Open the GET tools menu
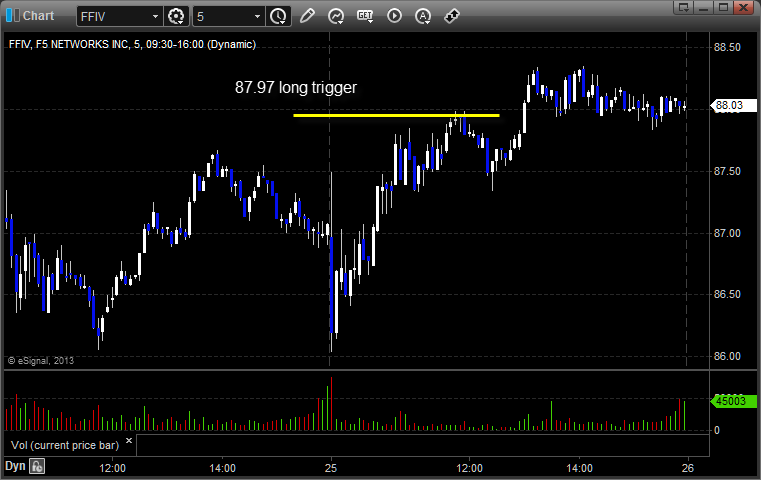761x480 pixels. tap(365, 16)
